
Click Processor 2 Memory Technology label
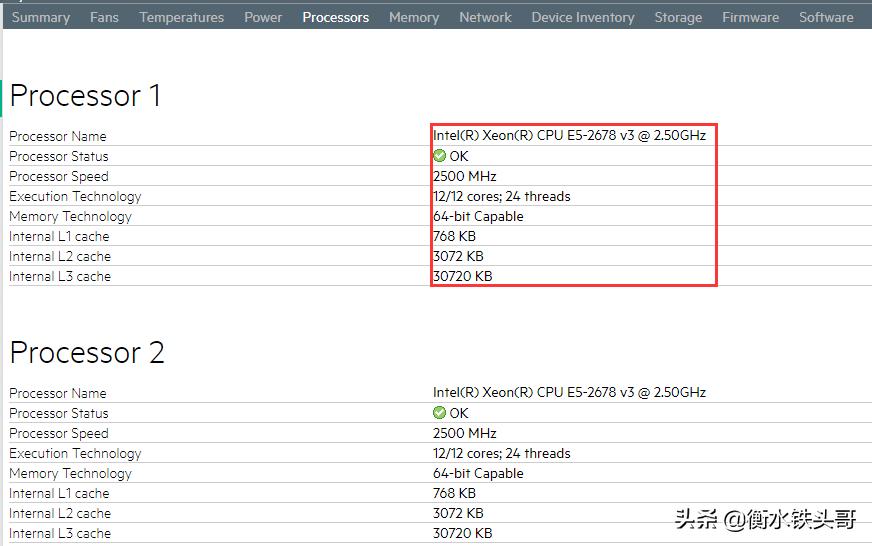pos(71,473)
